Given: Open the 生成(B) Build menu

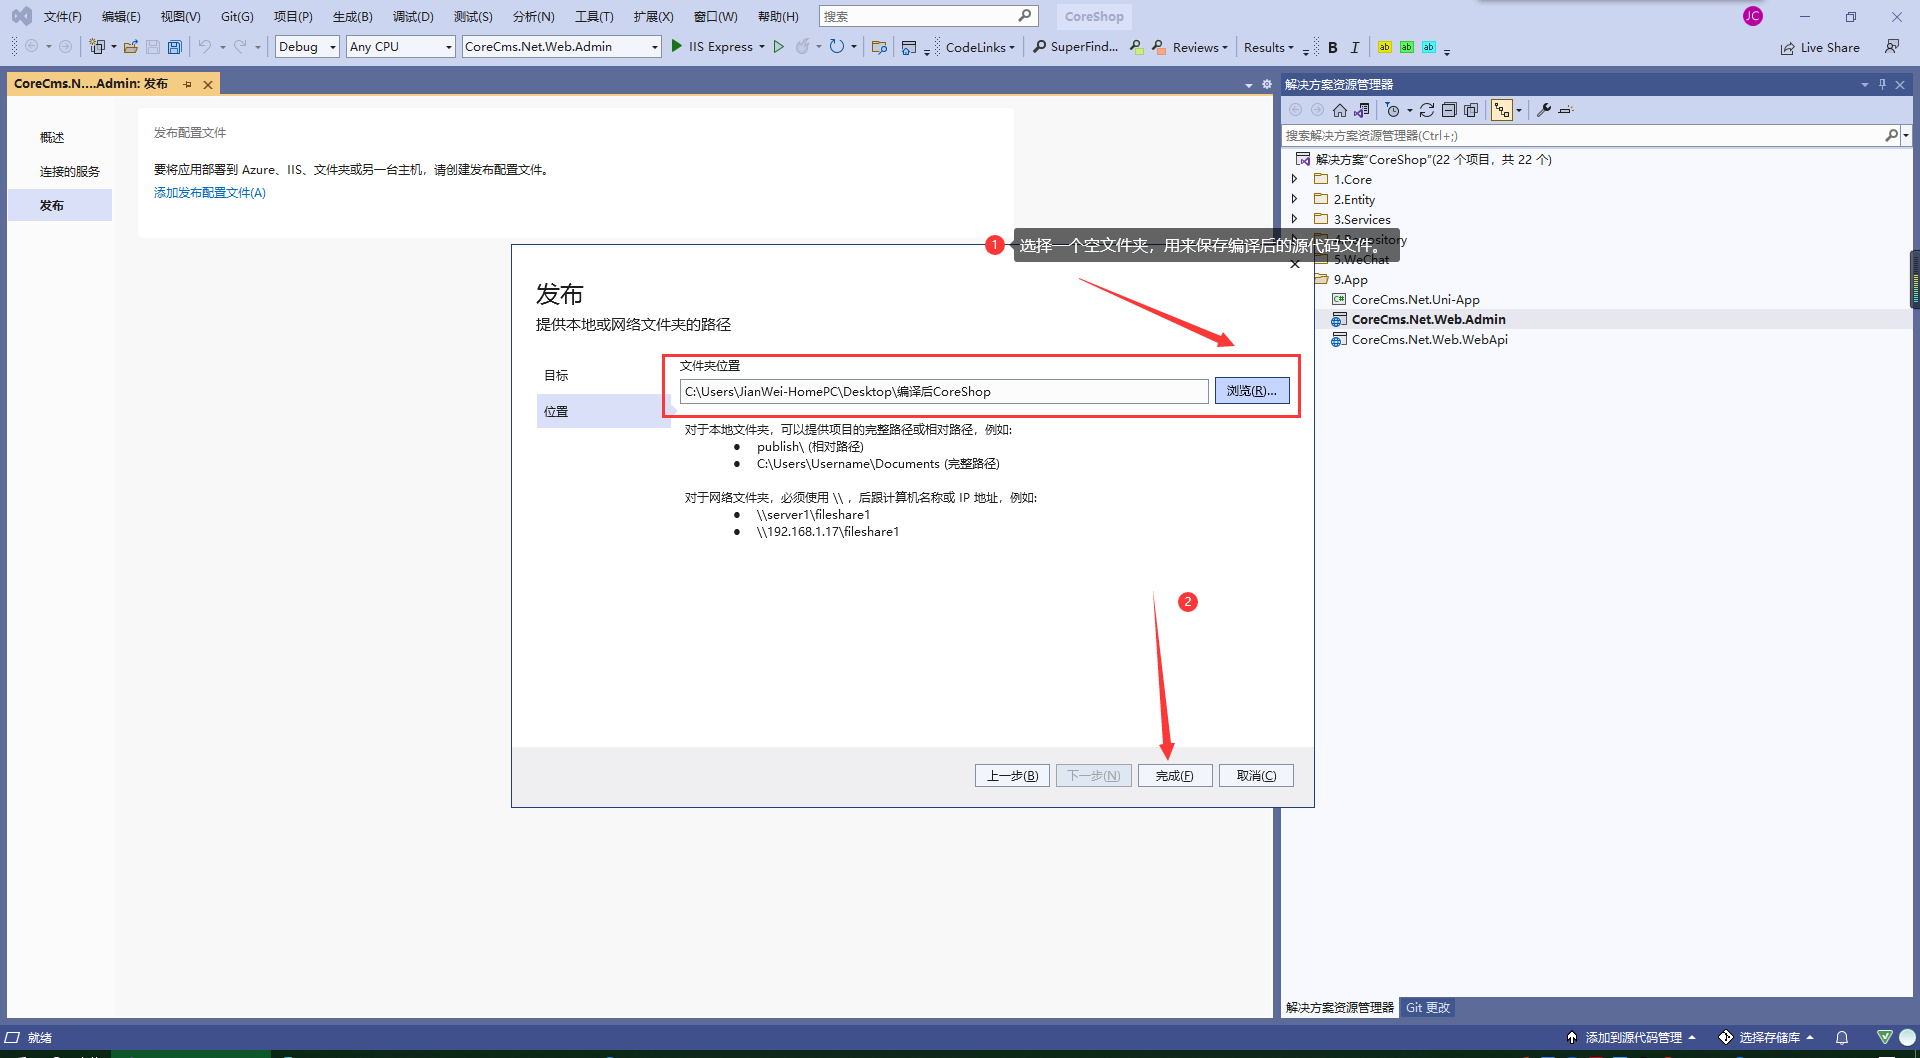Looking at the screenshot, I should [x=352, y=16].
